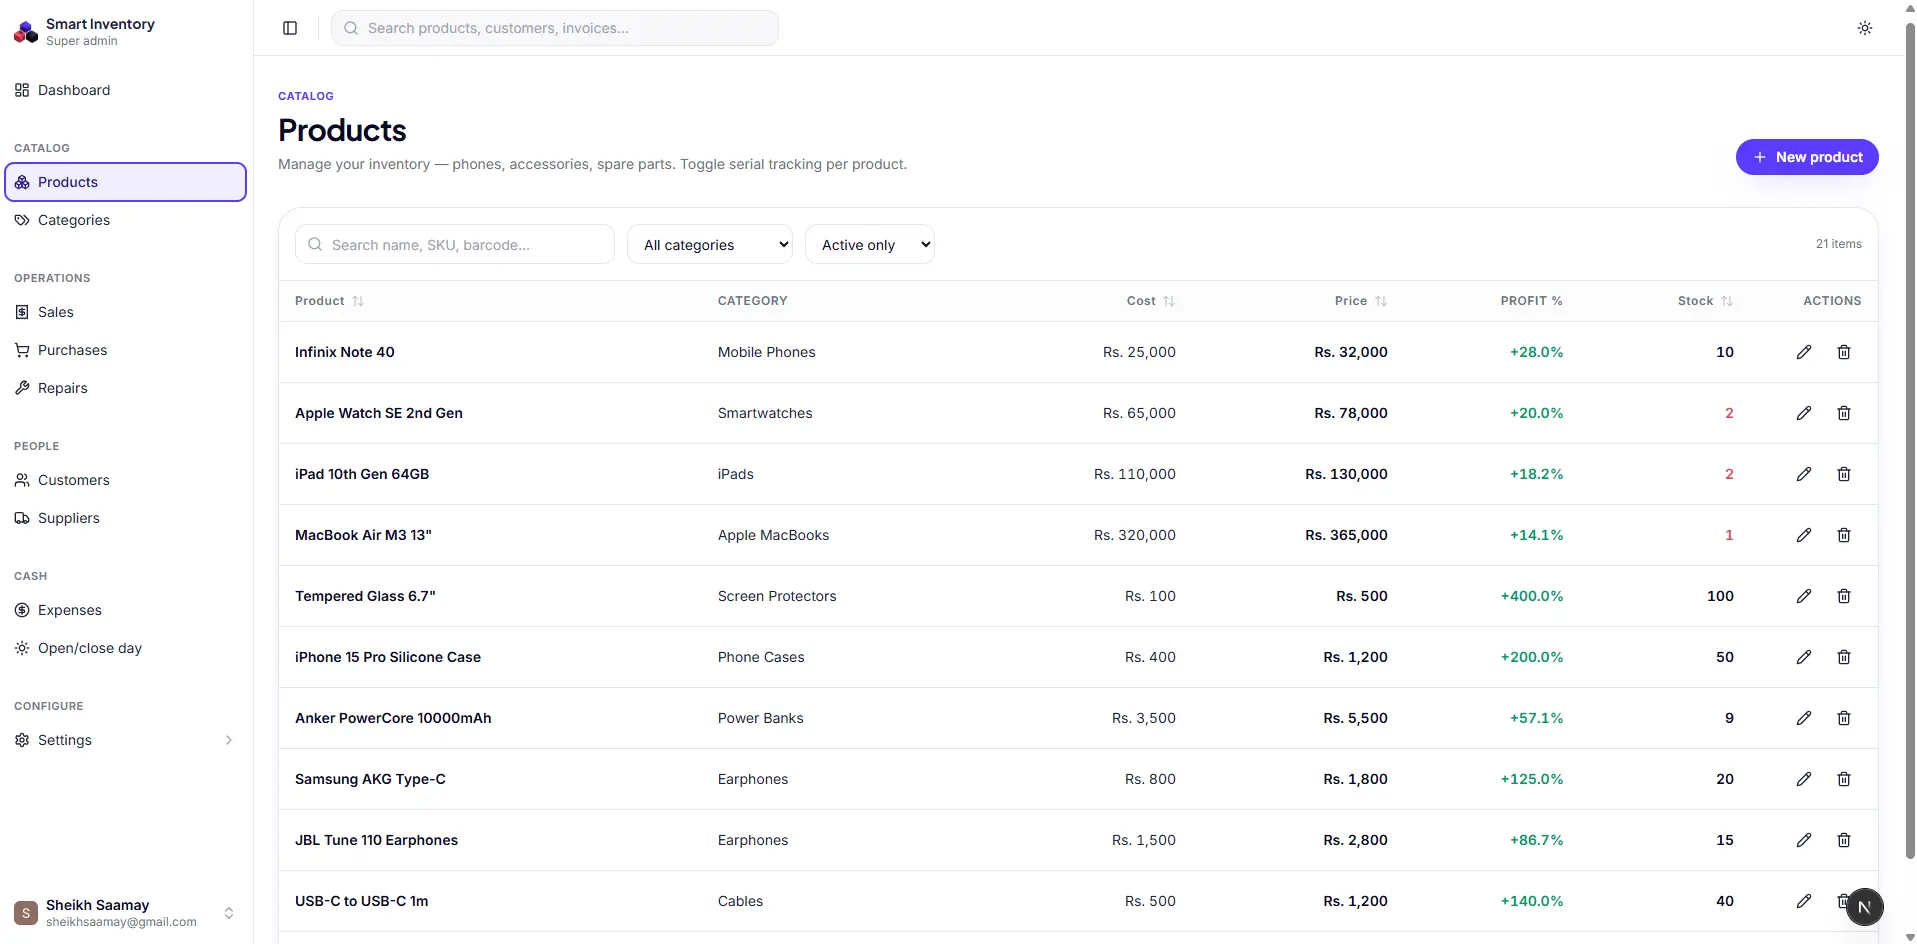
Task: Click the global search products, customers, invoices field
Action: [555, 28]
